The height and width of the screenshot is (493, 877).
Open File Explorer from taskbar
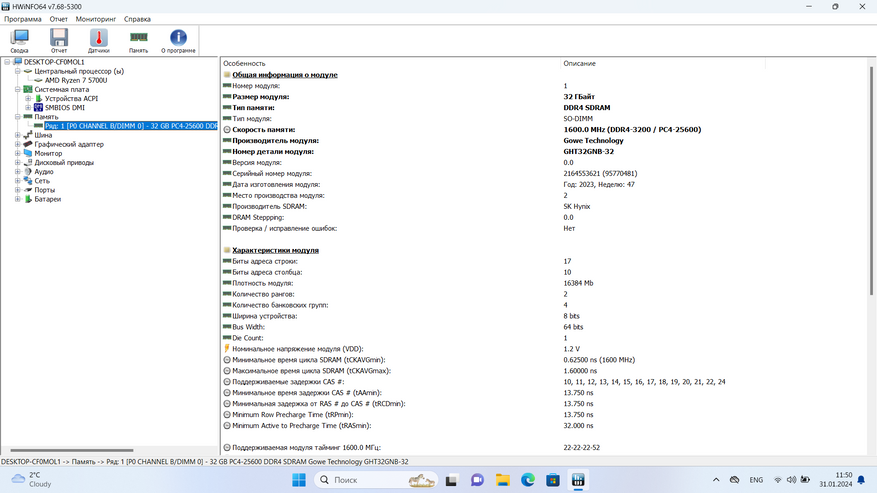[502, 480]
